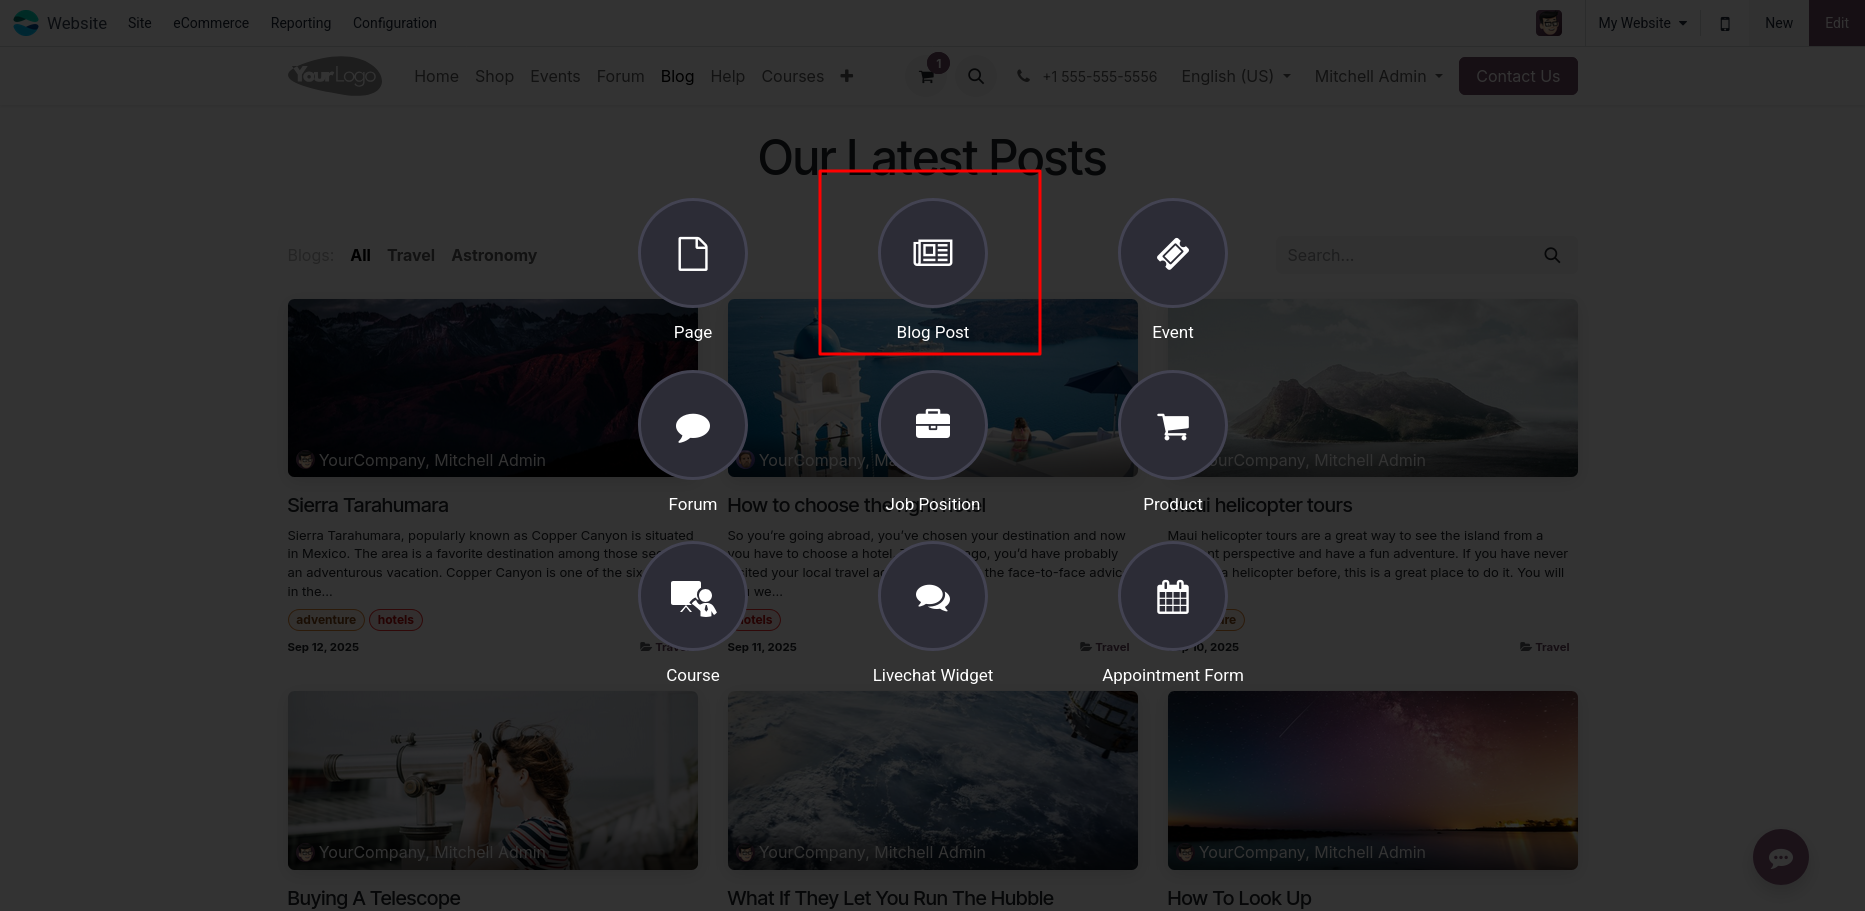Screen dimensions: 1865x911
Task: Open the Site menu
Action: tap(140, 23)
